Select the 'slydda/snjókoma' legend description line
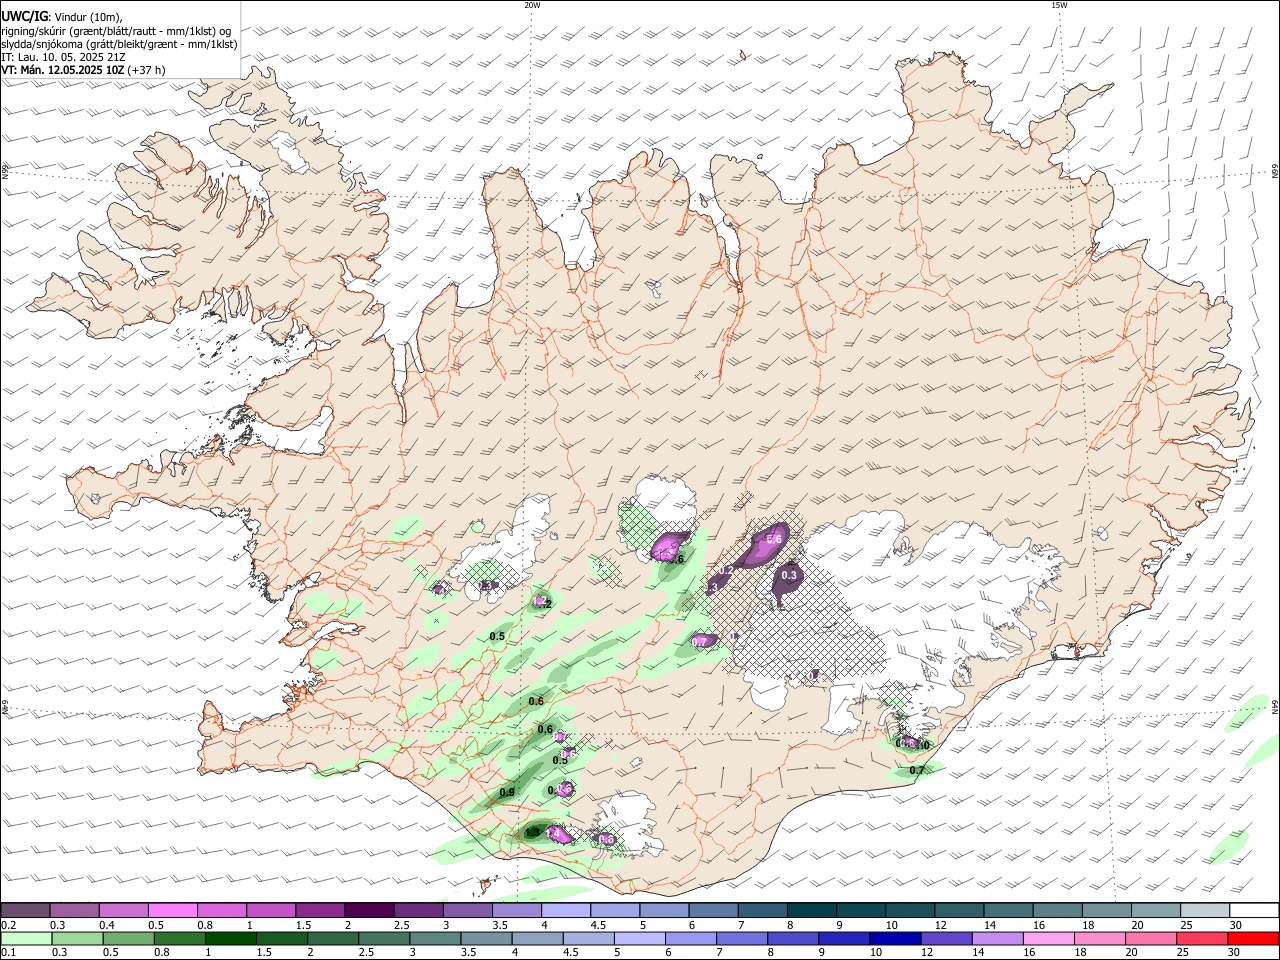The height and width of the screenshot is (960, 1280). coord(119,44)
